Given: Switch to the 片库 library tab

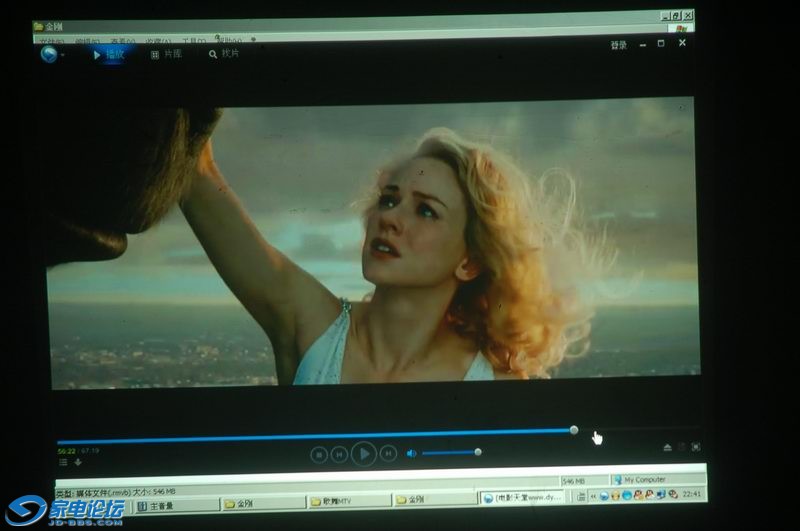Looking at the screenshot, I should [167, 54].
